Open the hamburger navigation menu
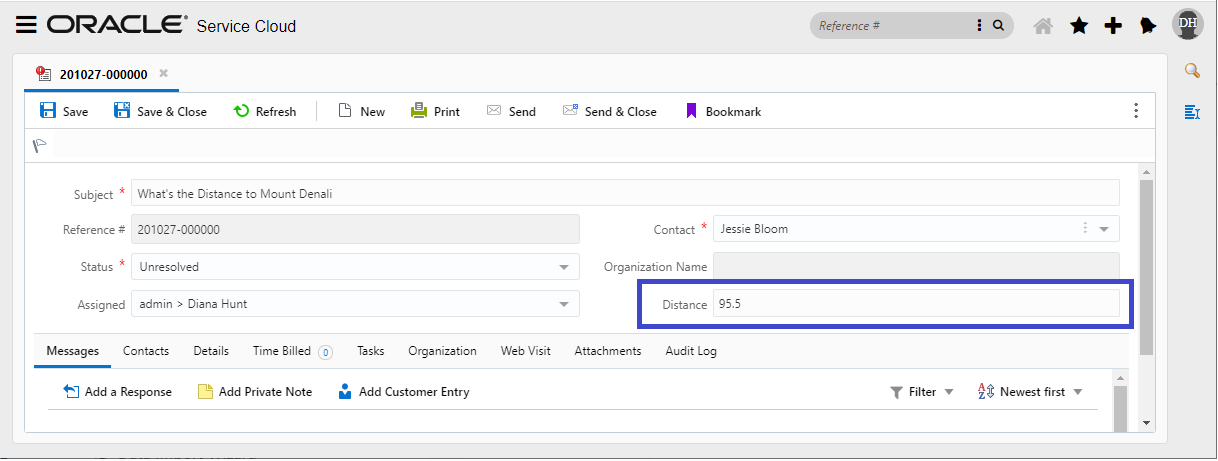 (26, 26)
